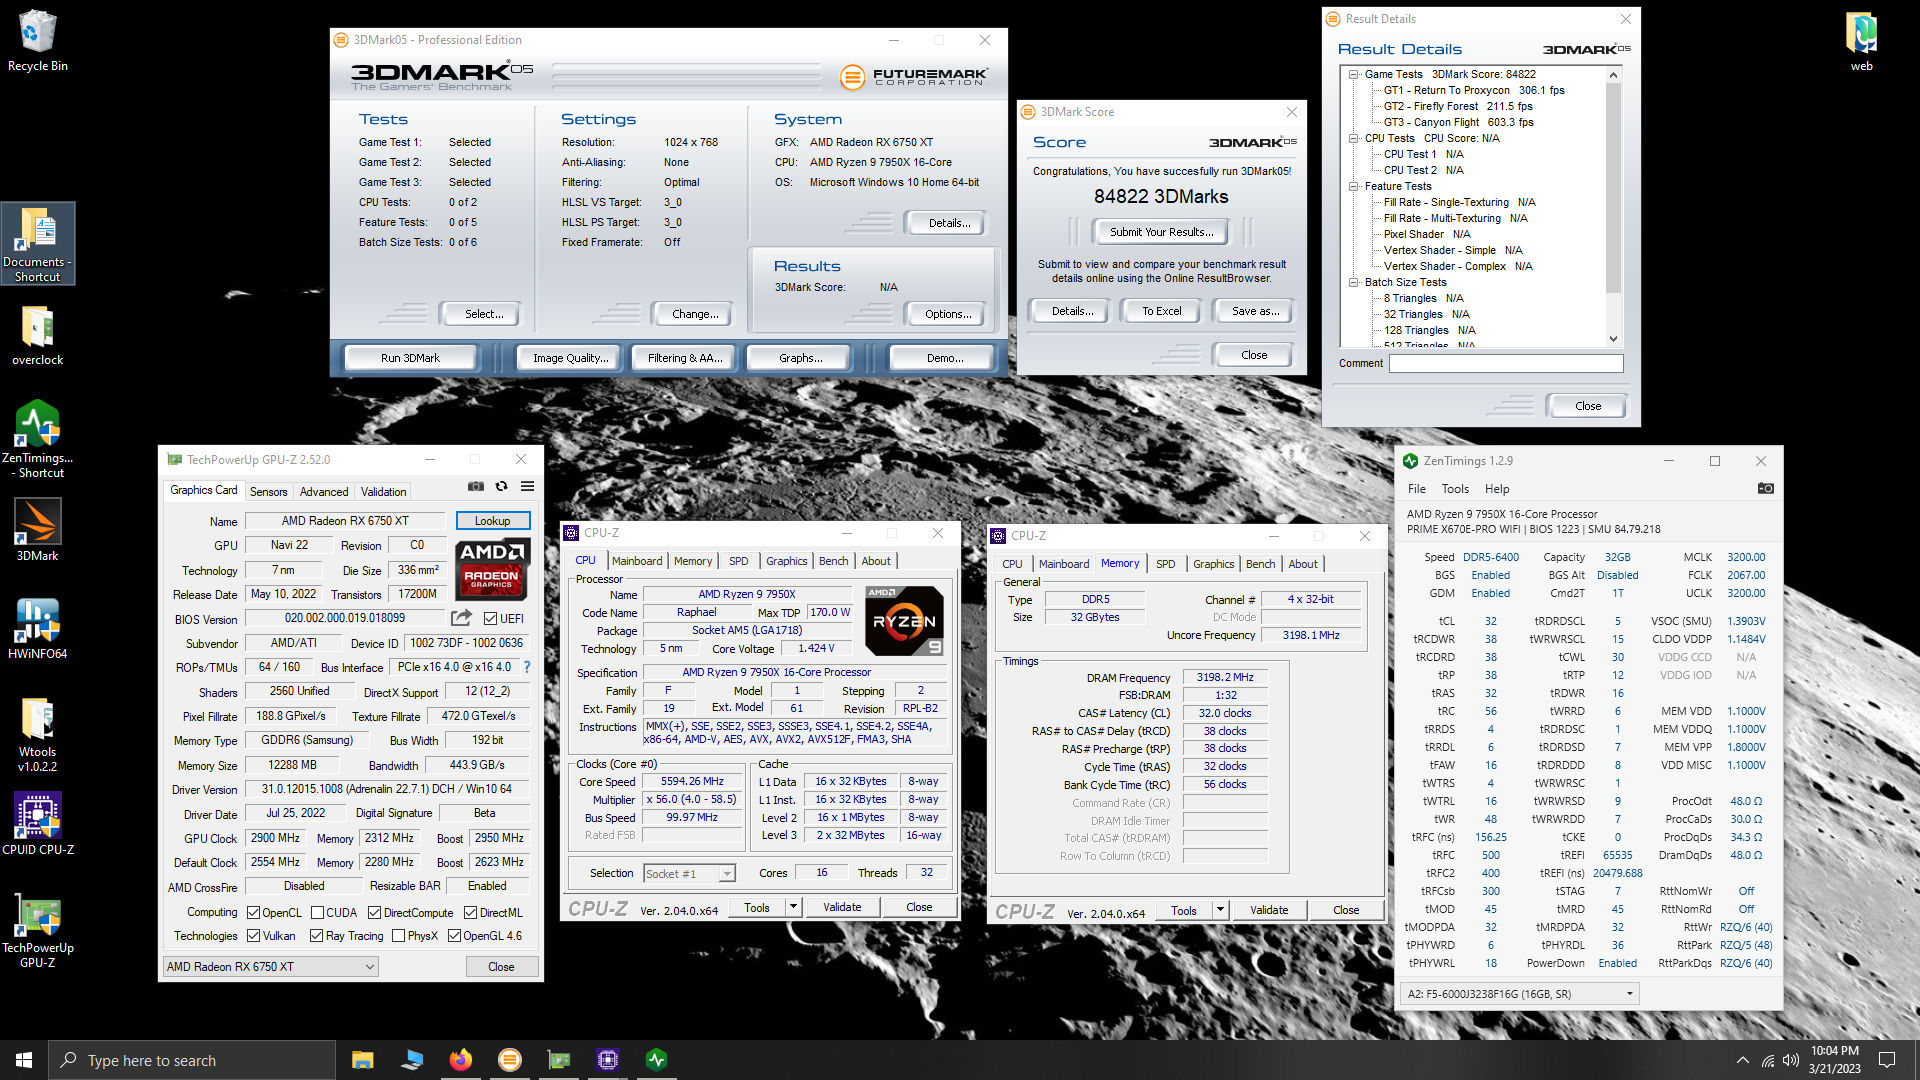This screenshot has width=1920, height=1080.
Task: Launch 3DMark desktop icon
Action: [37, 530]
